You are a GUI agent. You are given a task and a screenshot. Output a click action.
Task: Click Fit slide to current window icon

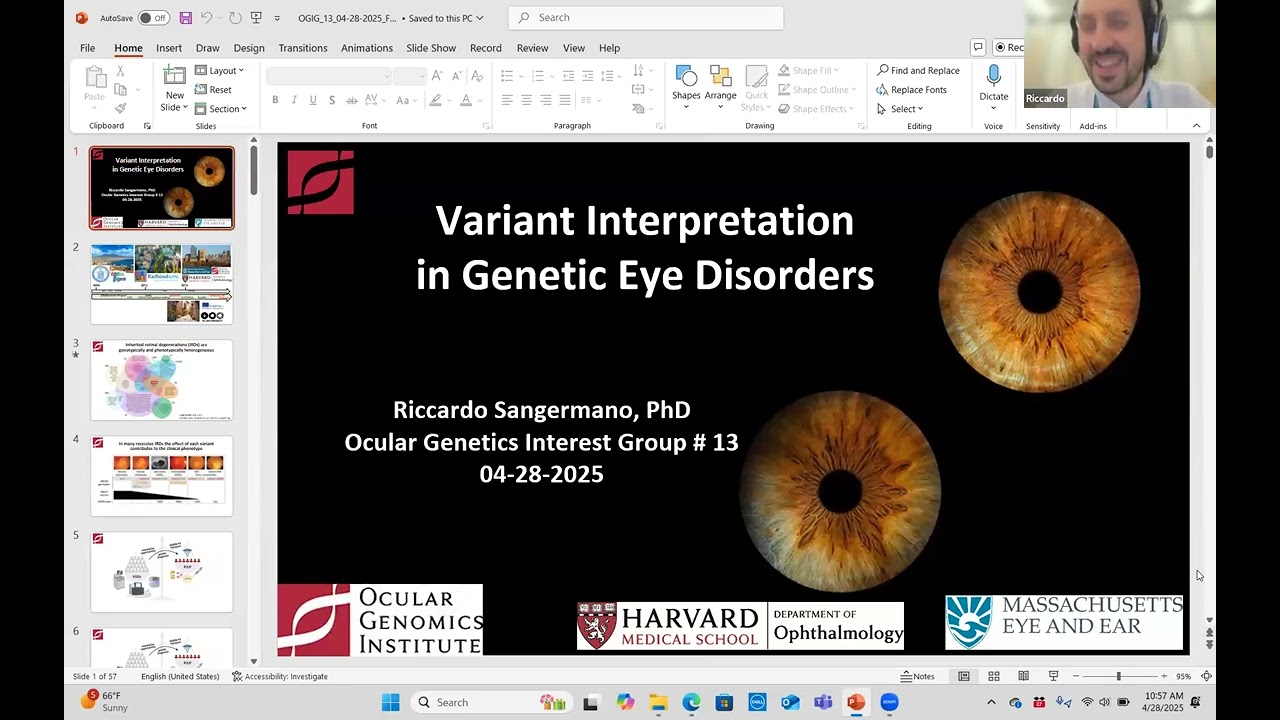1206,677
